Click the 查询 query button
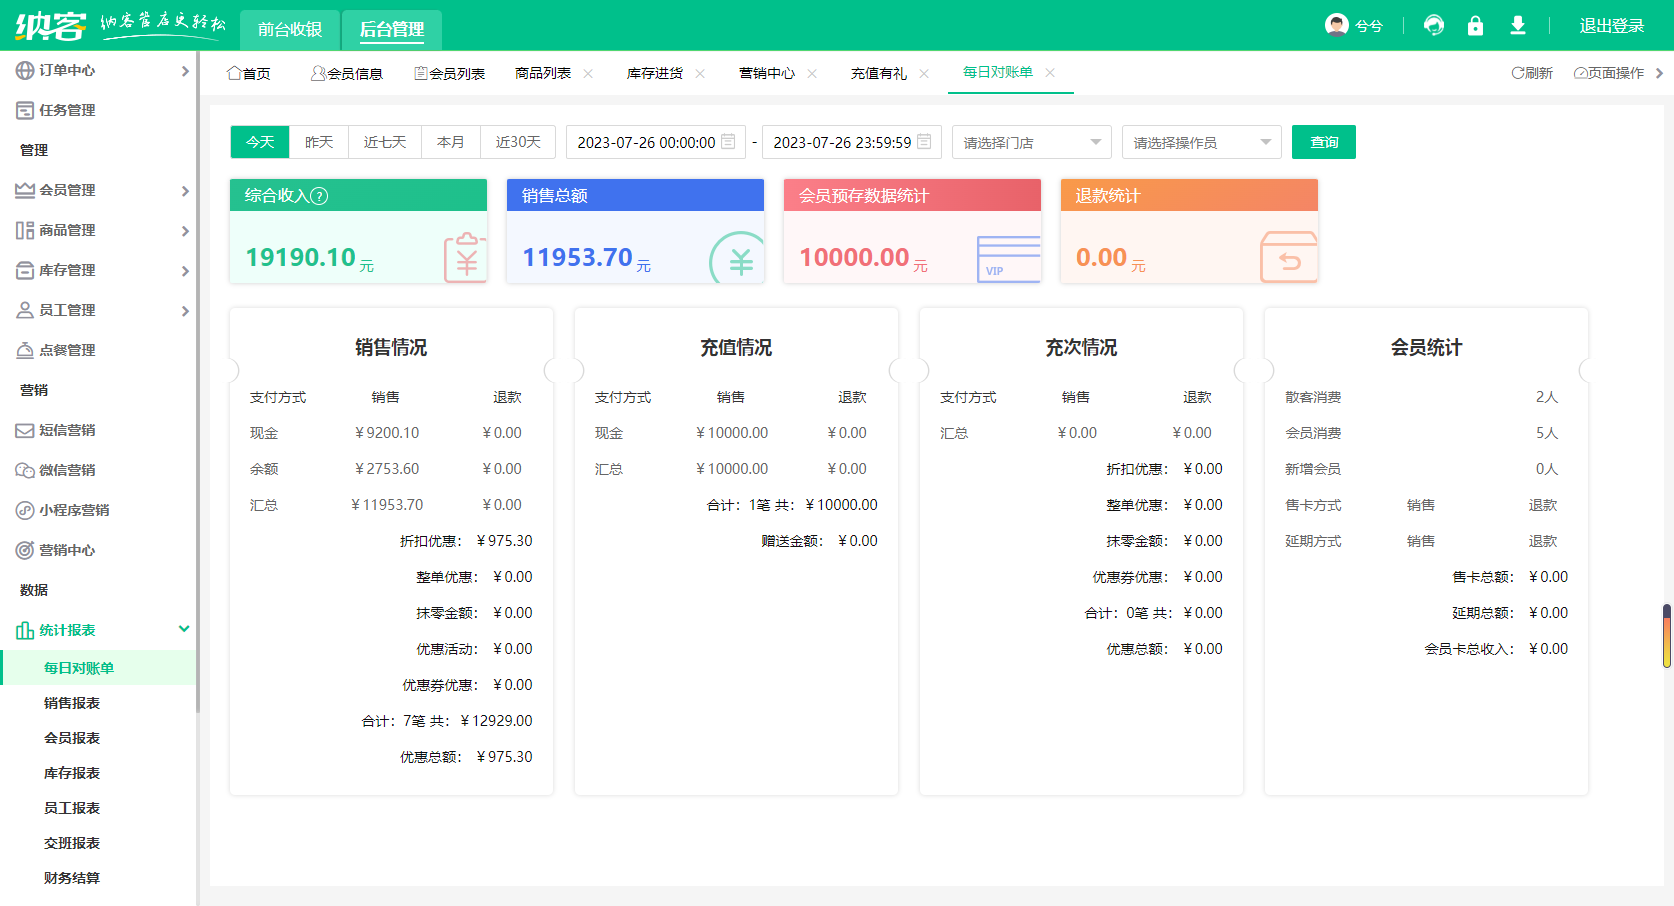The image size is (1674, 906). (x=1323, y=142)
